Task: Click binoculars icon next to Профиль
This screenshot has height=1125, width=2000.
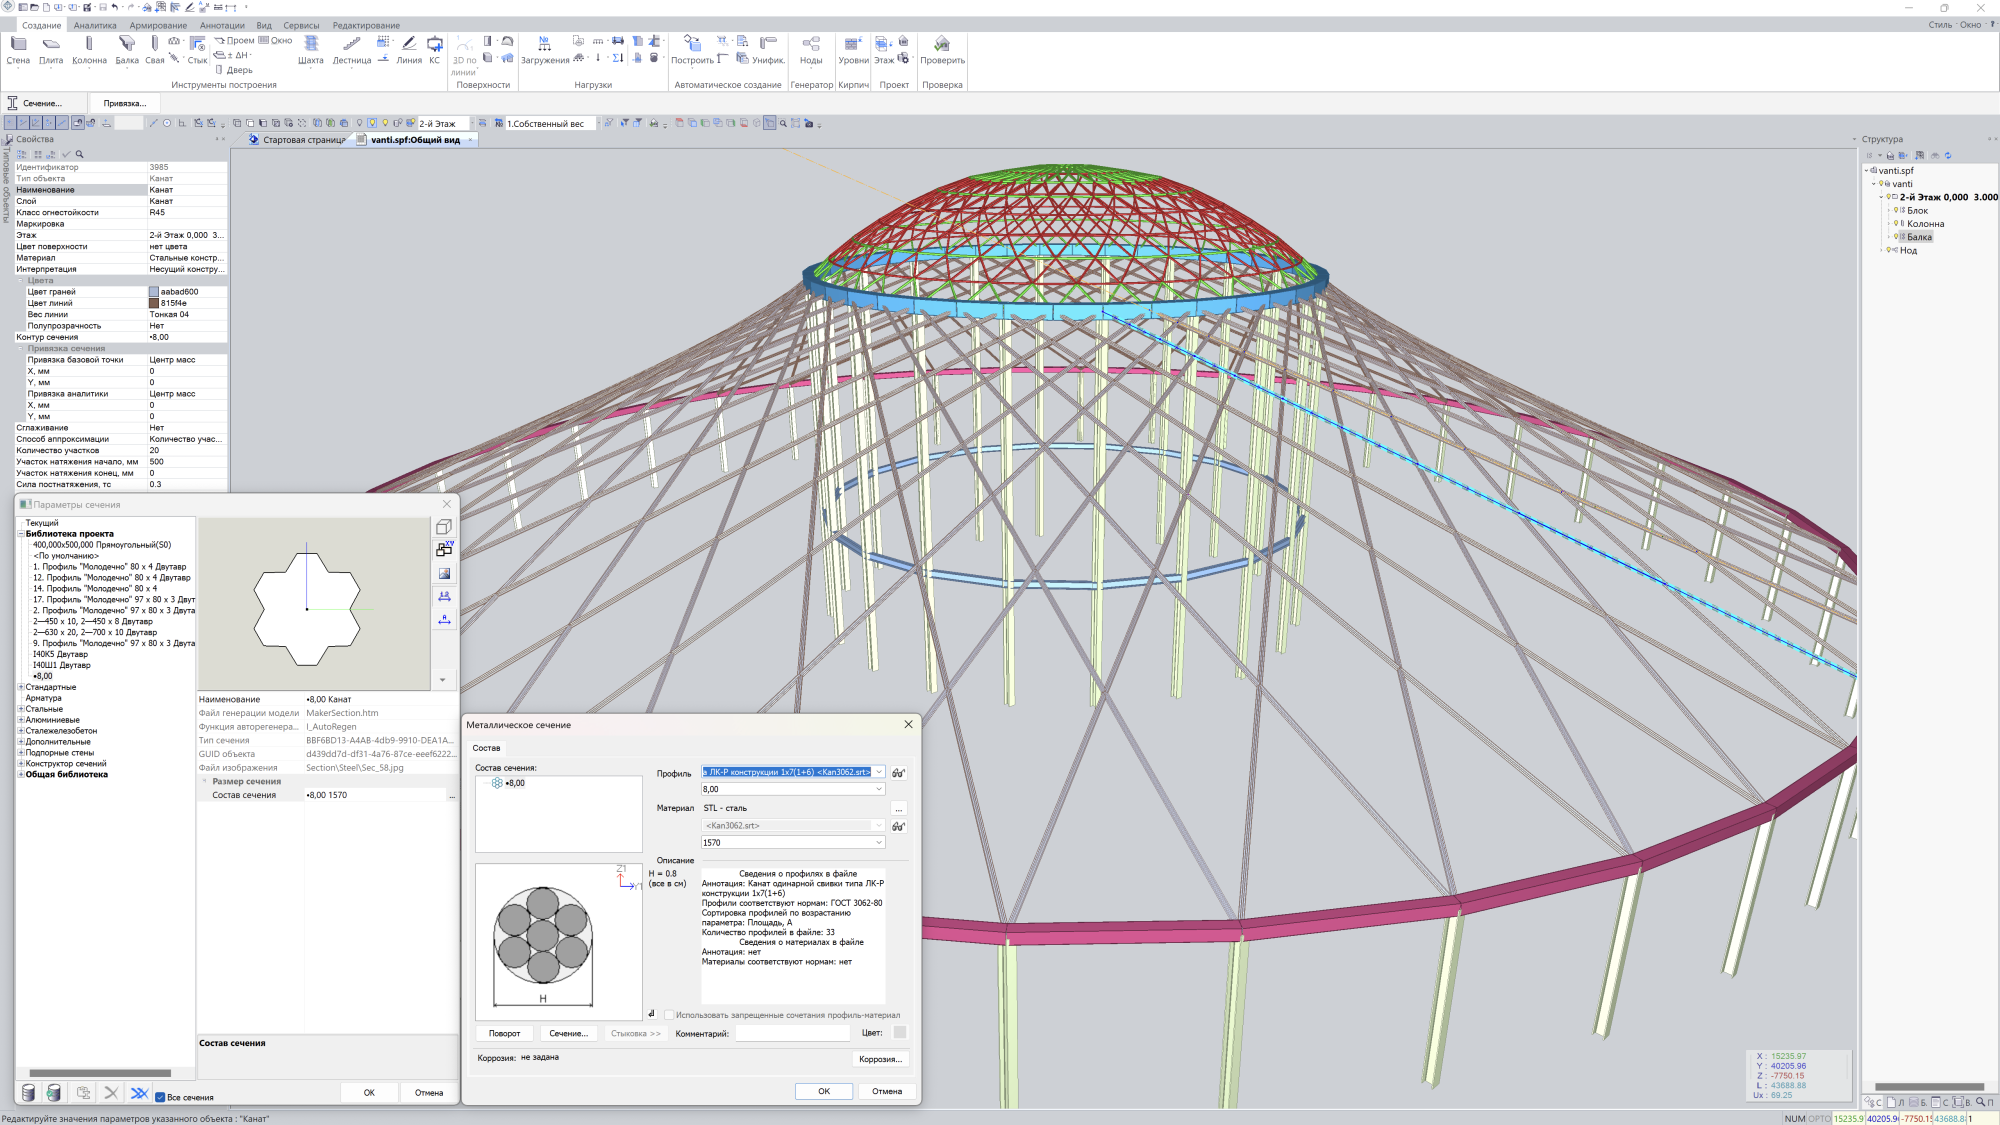Action: click(898, 773)
